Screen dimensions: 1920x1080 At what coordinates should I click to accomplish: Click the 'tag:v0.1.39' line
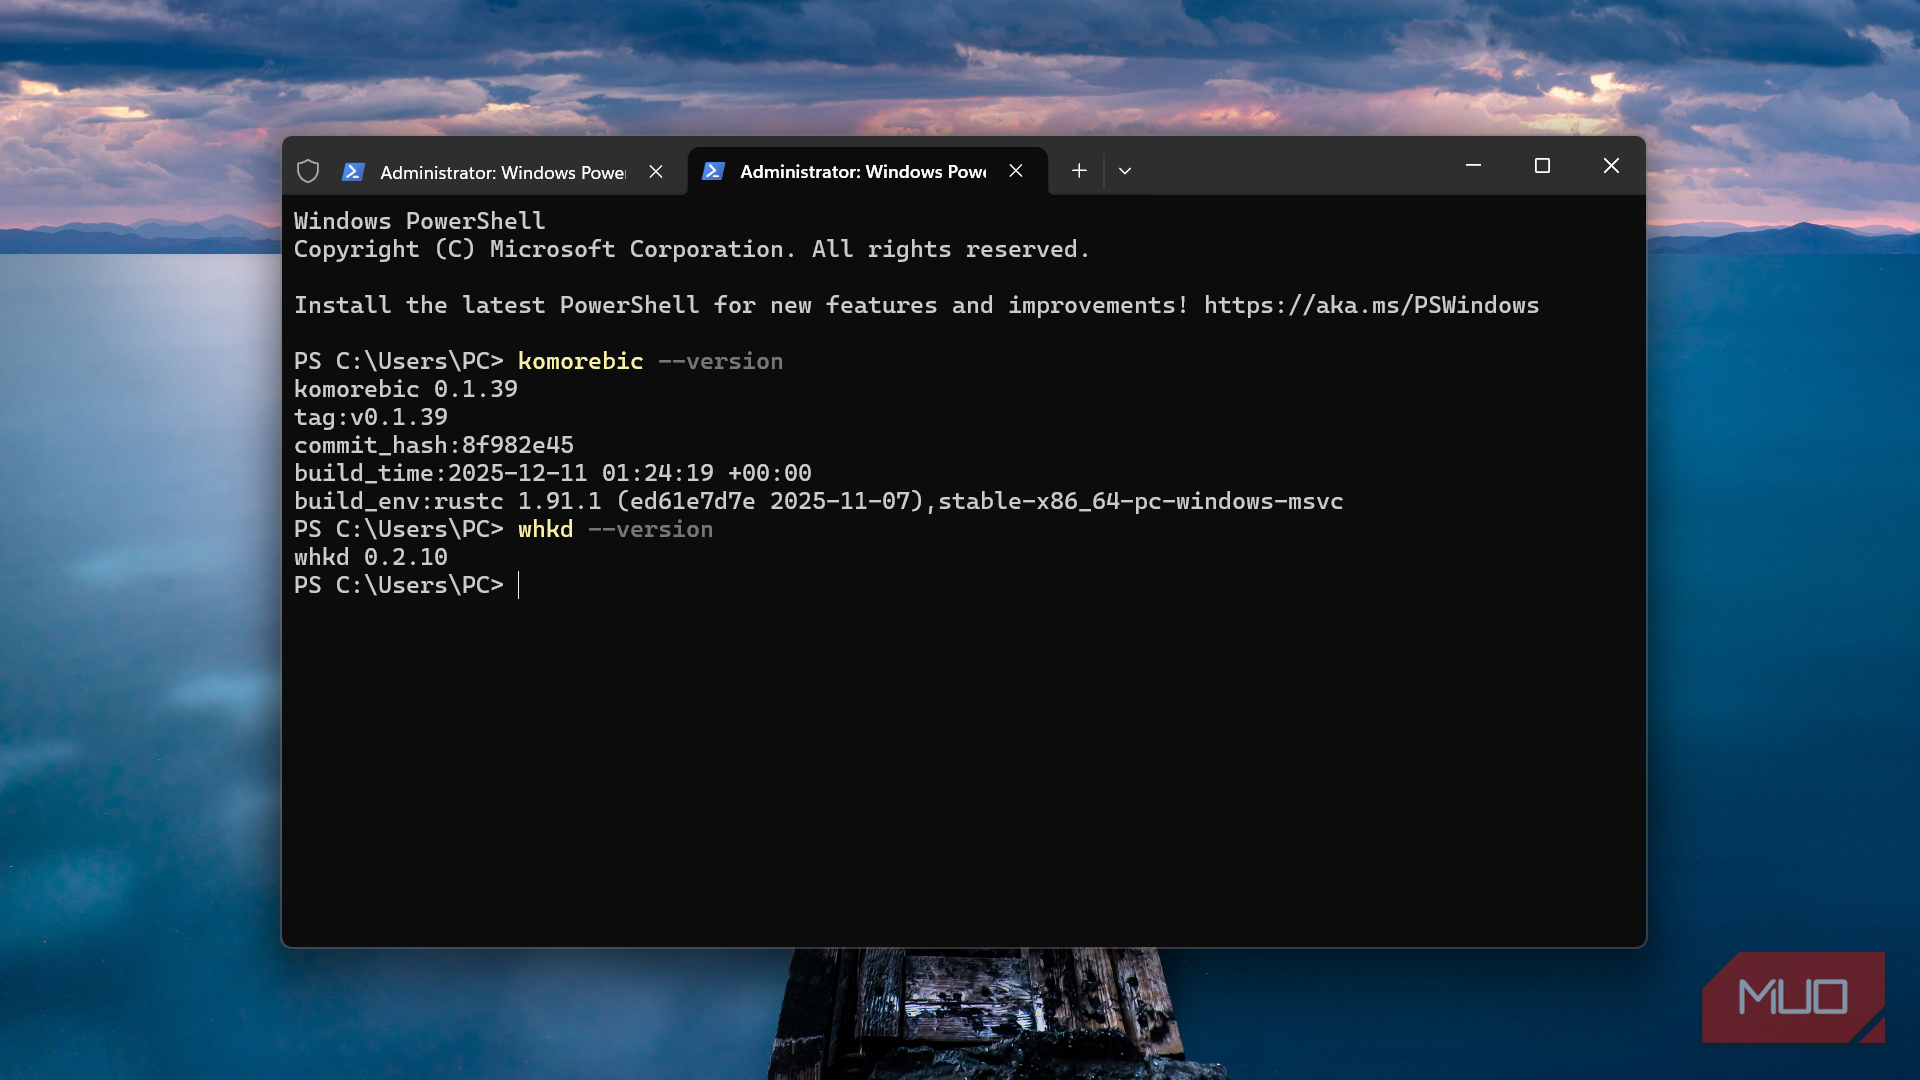tap(371, 417)
